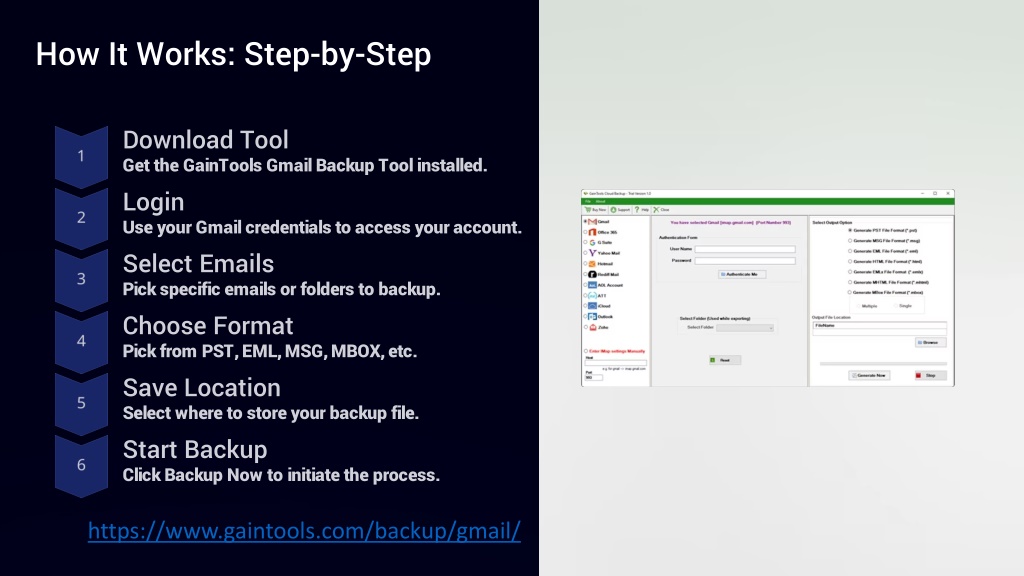Viewport: 1024px width, 576px height.
Task: Open Support from the toolbar
Action: [x=620, y=210]
